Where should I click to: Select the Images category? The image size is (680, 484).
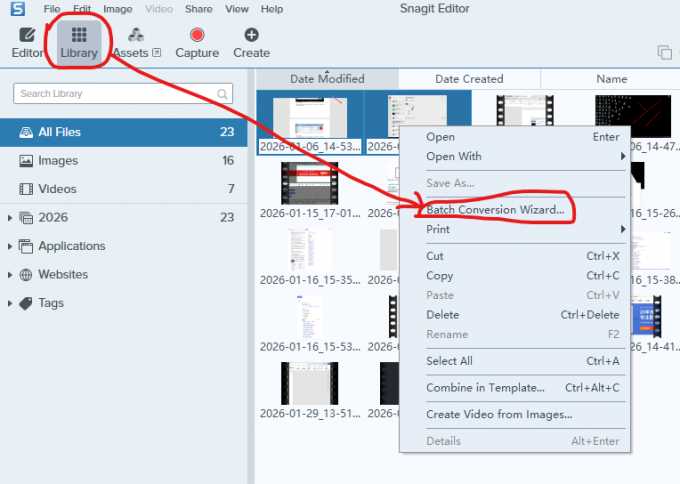pyautogui.click(x=124, y=160)
